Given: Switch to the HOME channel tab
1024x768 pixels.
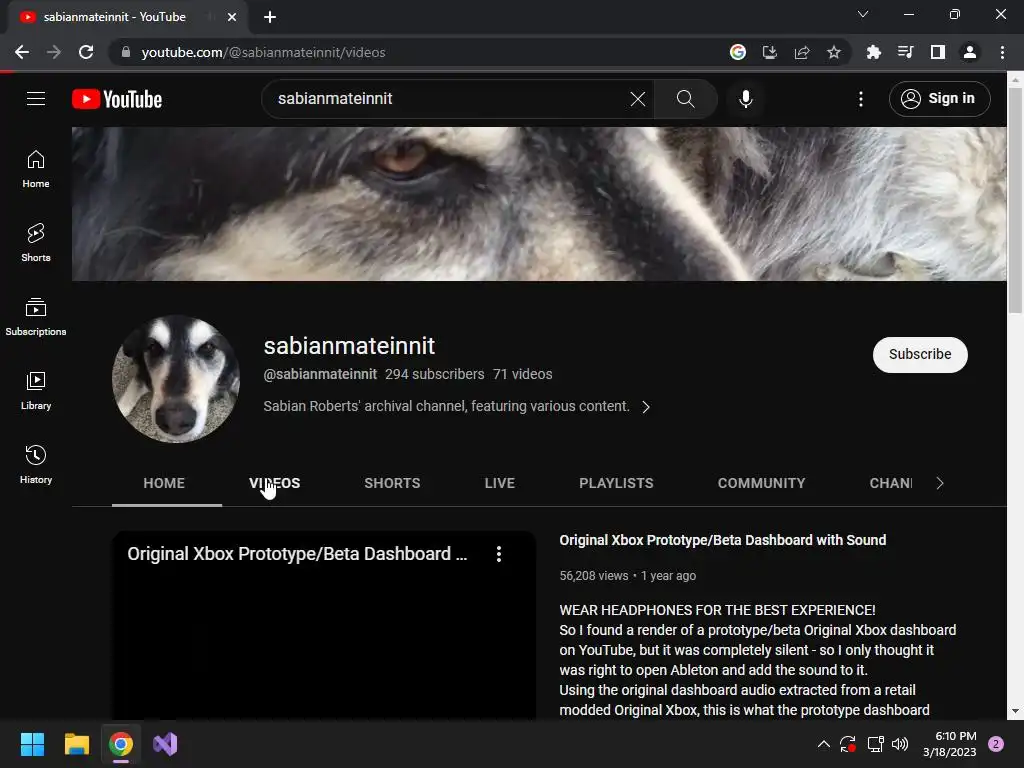Looking at the screenshot, I should click(x=164, y=483).
